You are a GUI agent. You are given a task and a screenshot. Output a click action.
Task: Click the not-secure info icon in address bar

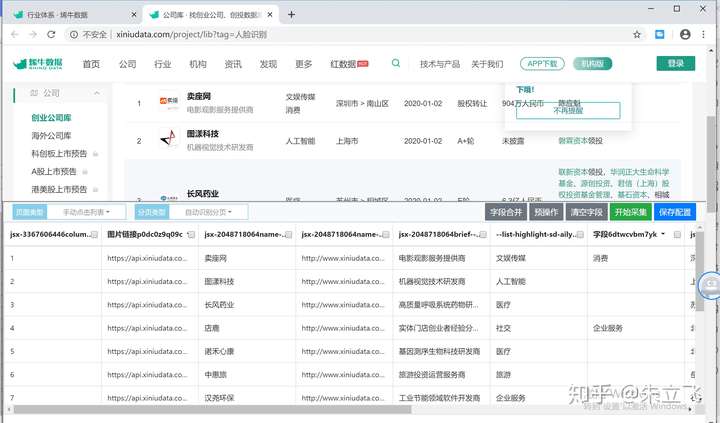(x=73, y=34)
